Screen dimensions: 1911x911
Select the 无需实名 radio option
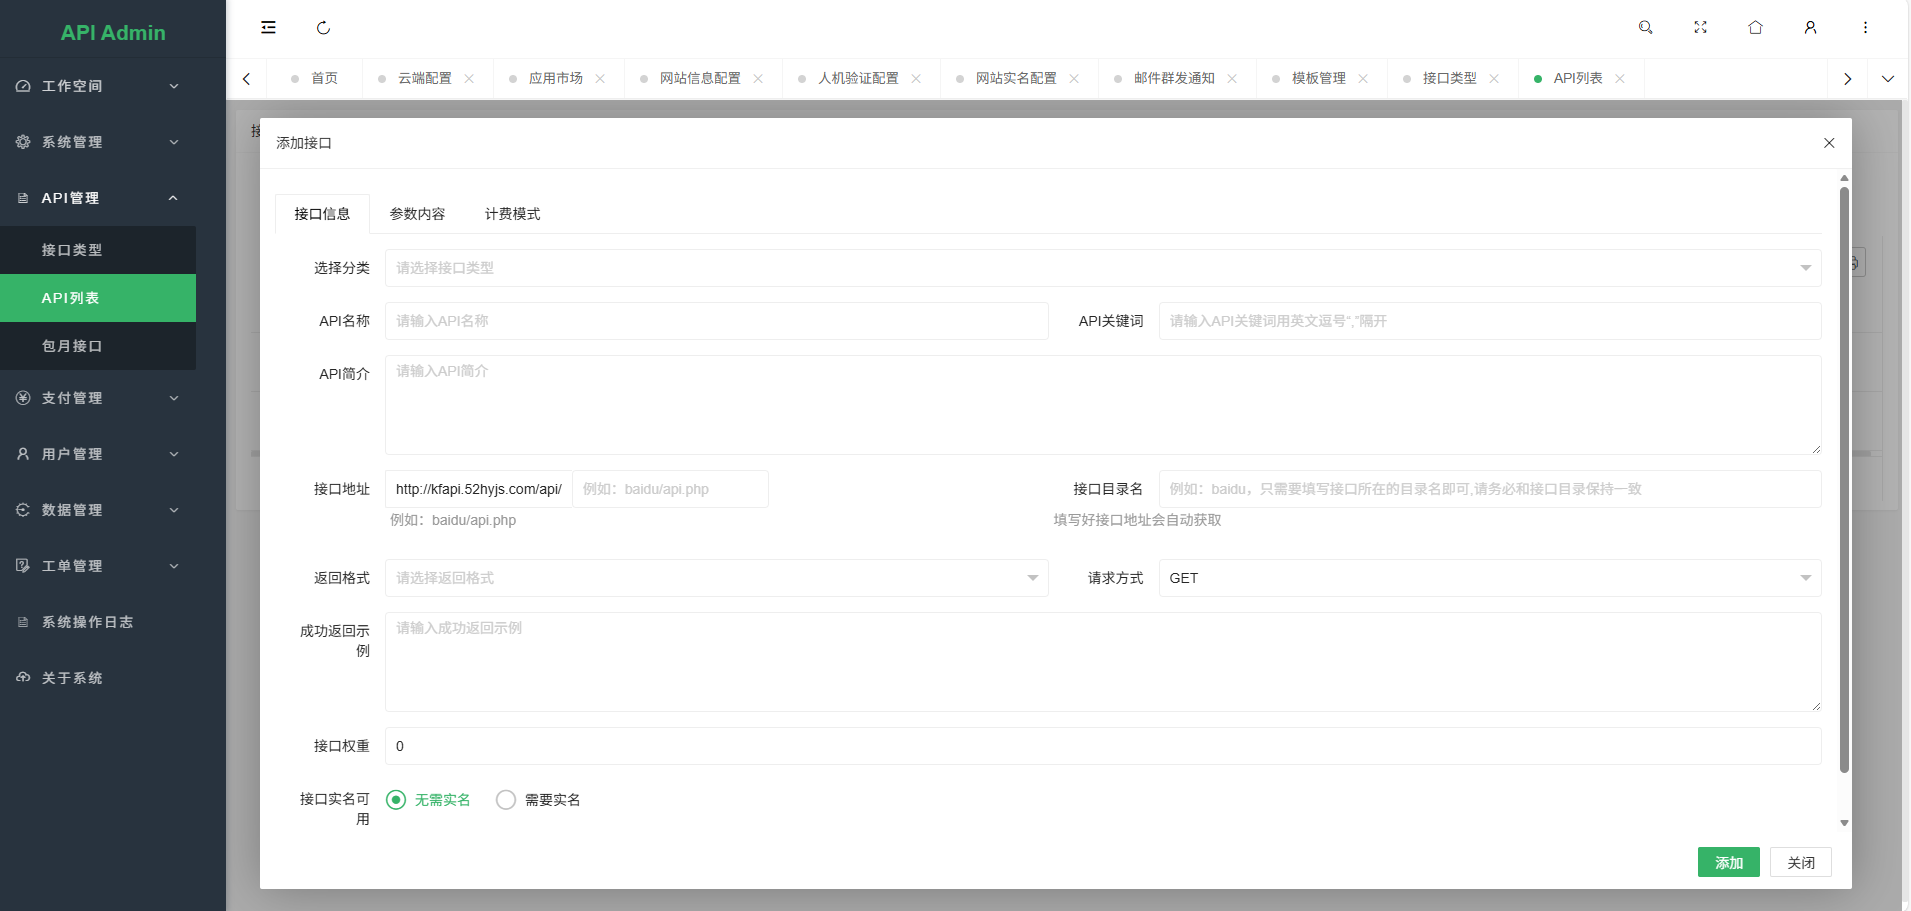tap(397, 799)
